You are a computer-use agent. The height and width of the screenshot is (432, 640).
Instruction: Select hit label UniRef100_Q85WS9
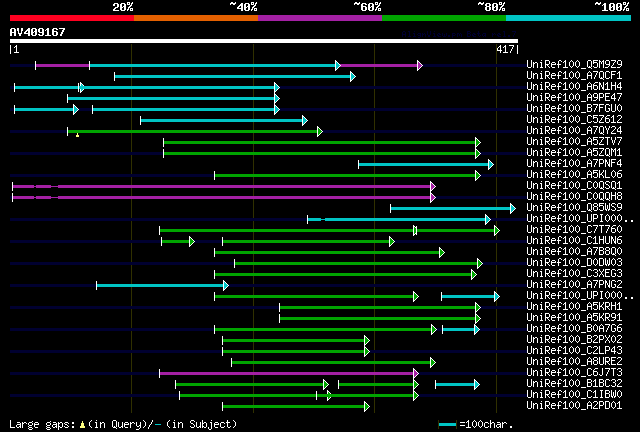(574, 207)
